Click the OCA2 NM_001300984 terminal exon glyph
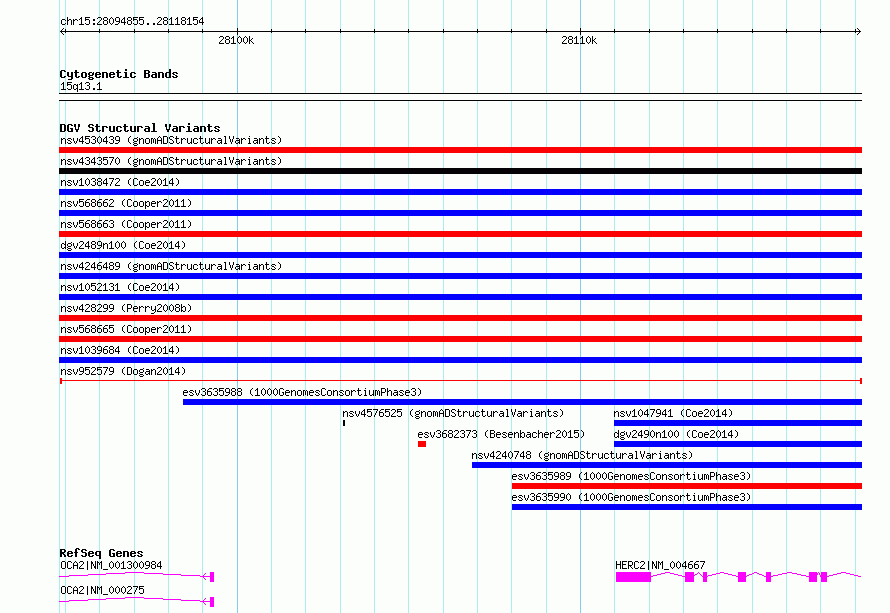Viewport: 890px width, 613px height. [212, 577]
